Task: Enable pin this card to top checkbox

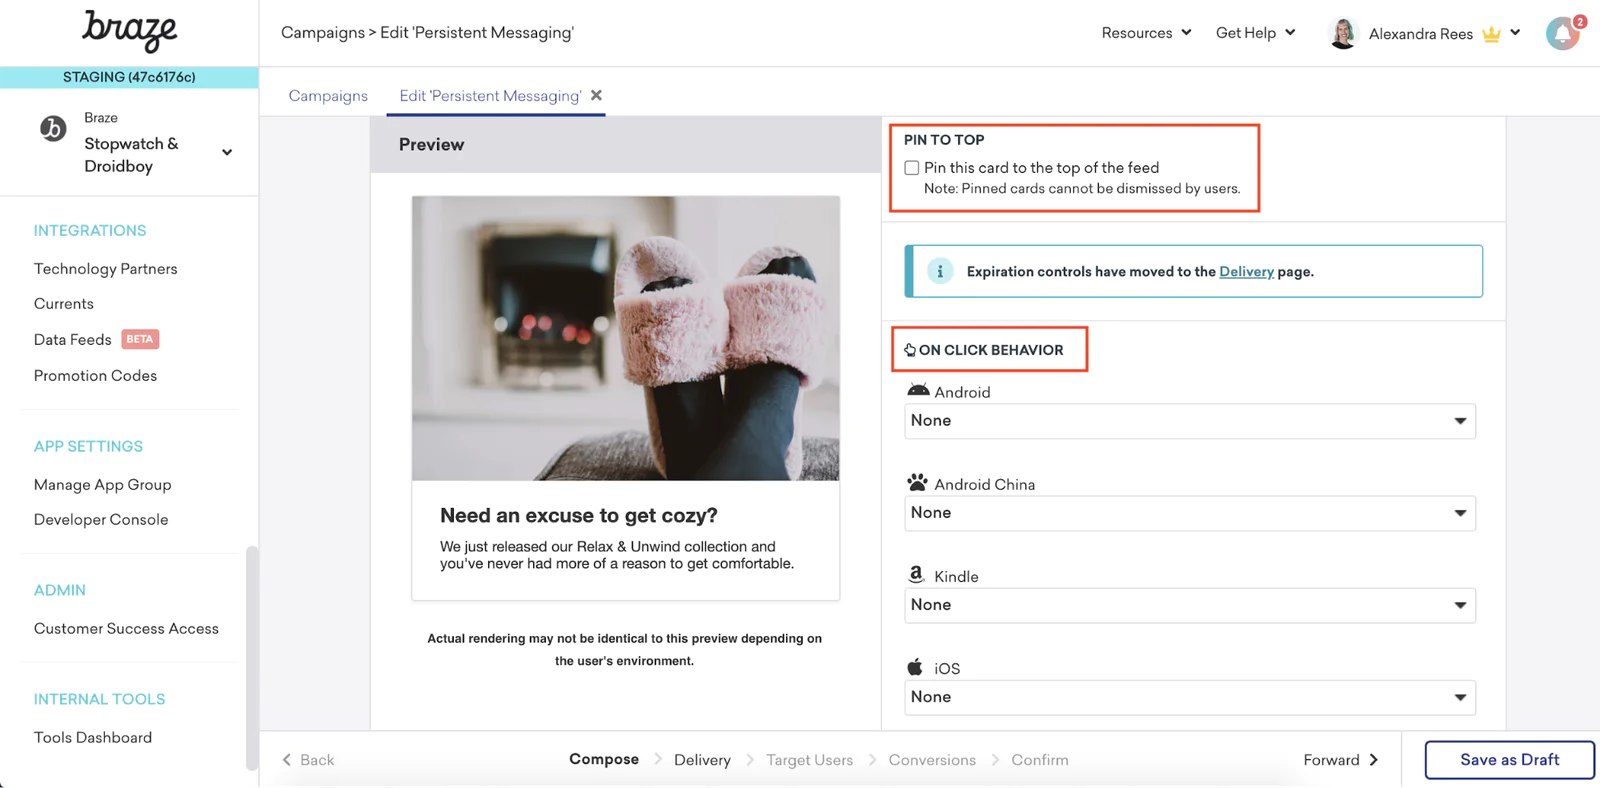Action: (x=912, y=168)
